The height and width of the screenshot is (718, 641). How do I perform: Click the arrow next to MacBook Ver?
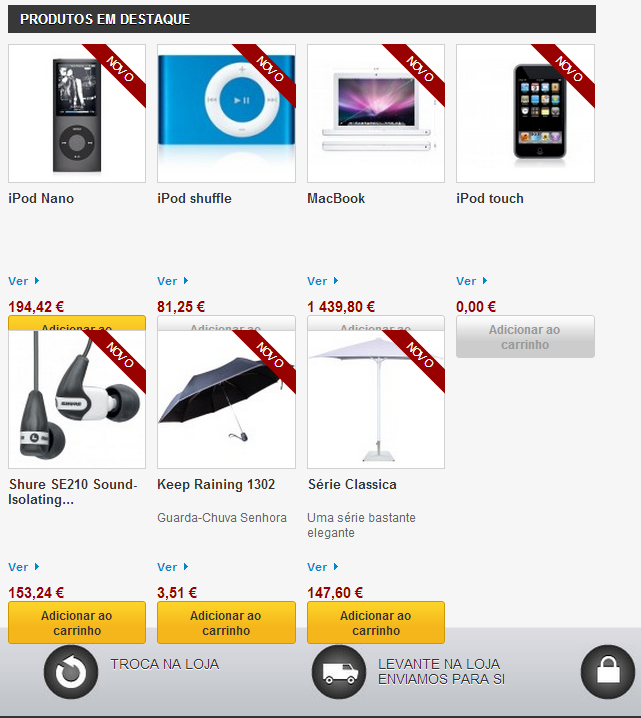336,281
